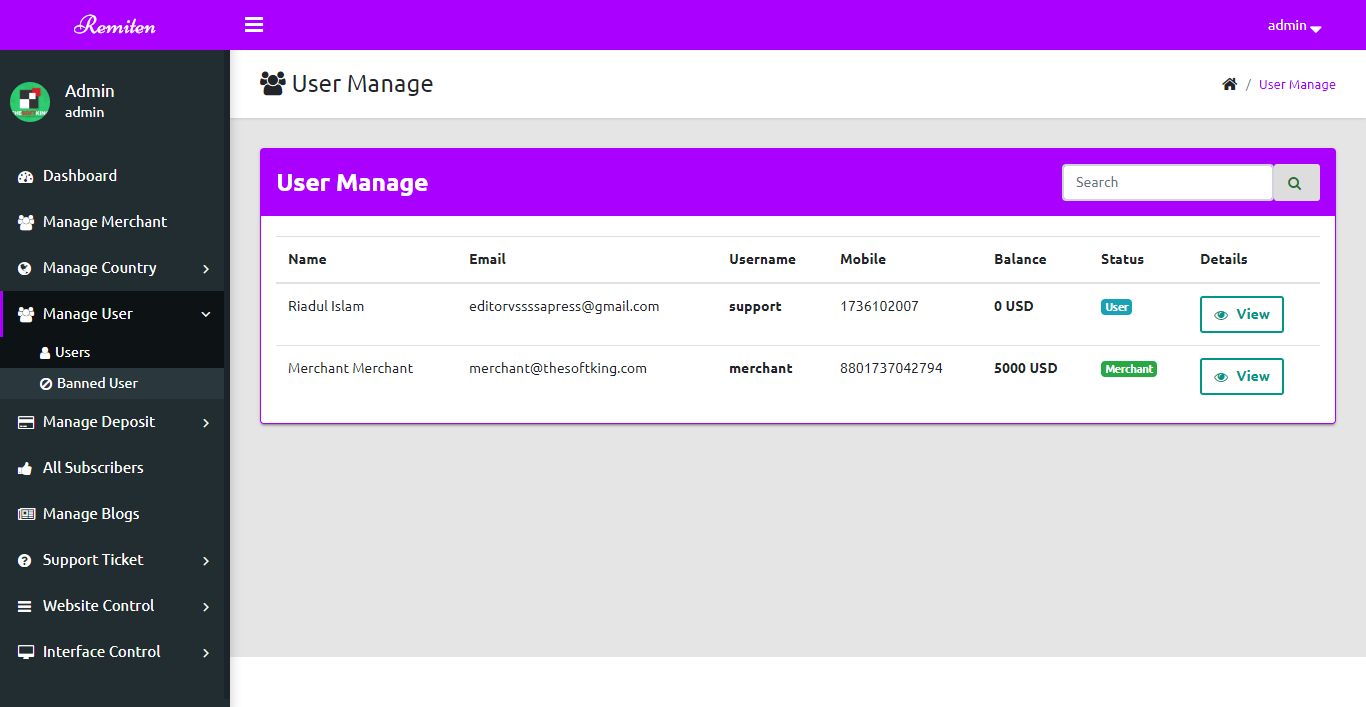The height and width of the screenshot is (707, 1366).
Task: Click the Admin profile avatar in sidebar
Action: point(30,102)
